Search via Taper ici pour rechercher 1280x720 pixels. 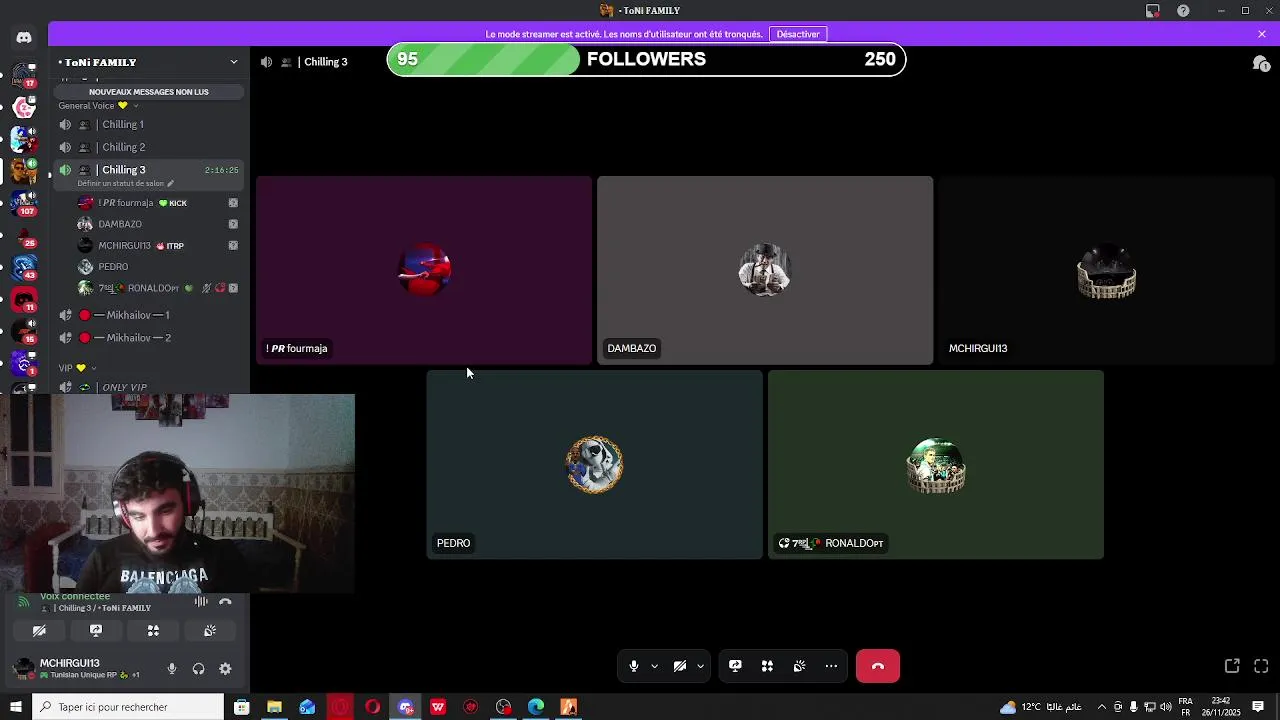point(128,707)
